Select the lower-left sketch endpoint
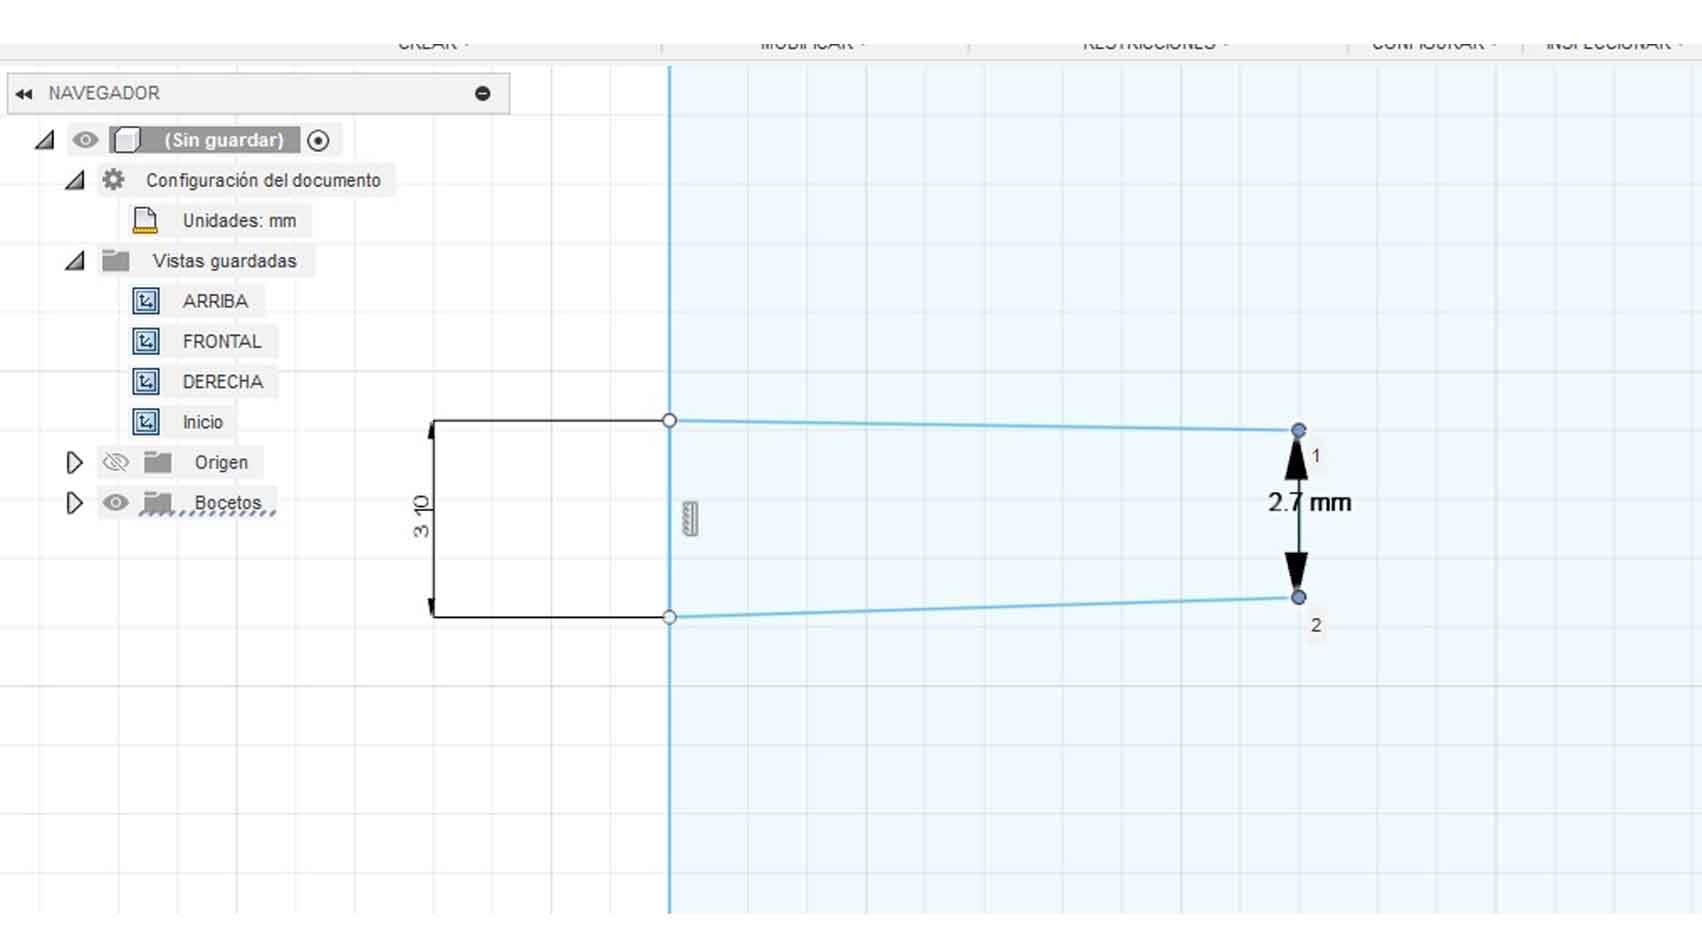The width and height of the screenshot is (1702, 938). pos(670,617)
